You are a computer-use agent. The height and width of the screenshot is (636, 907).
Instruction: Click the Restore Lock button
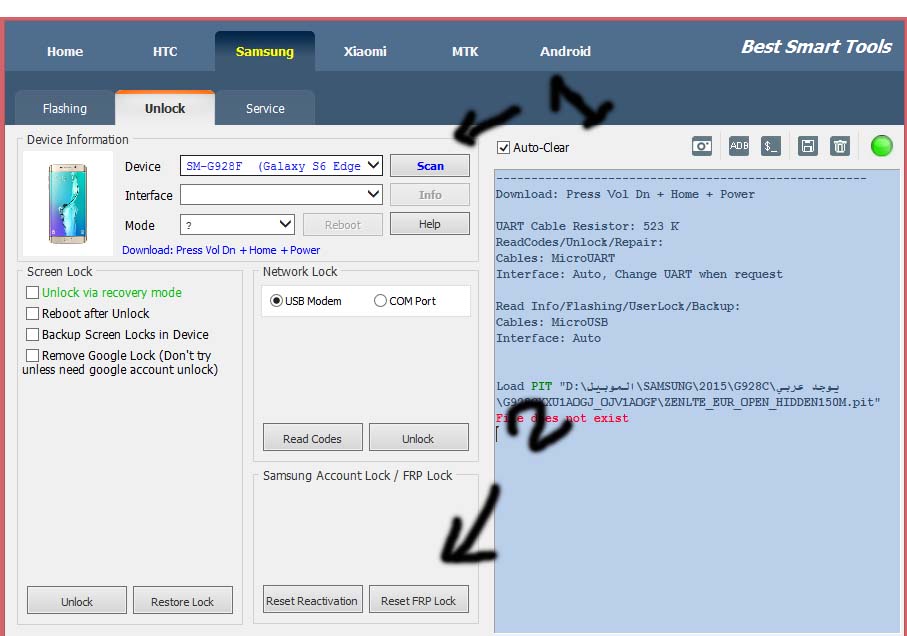tap(183, 601)
